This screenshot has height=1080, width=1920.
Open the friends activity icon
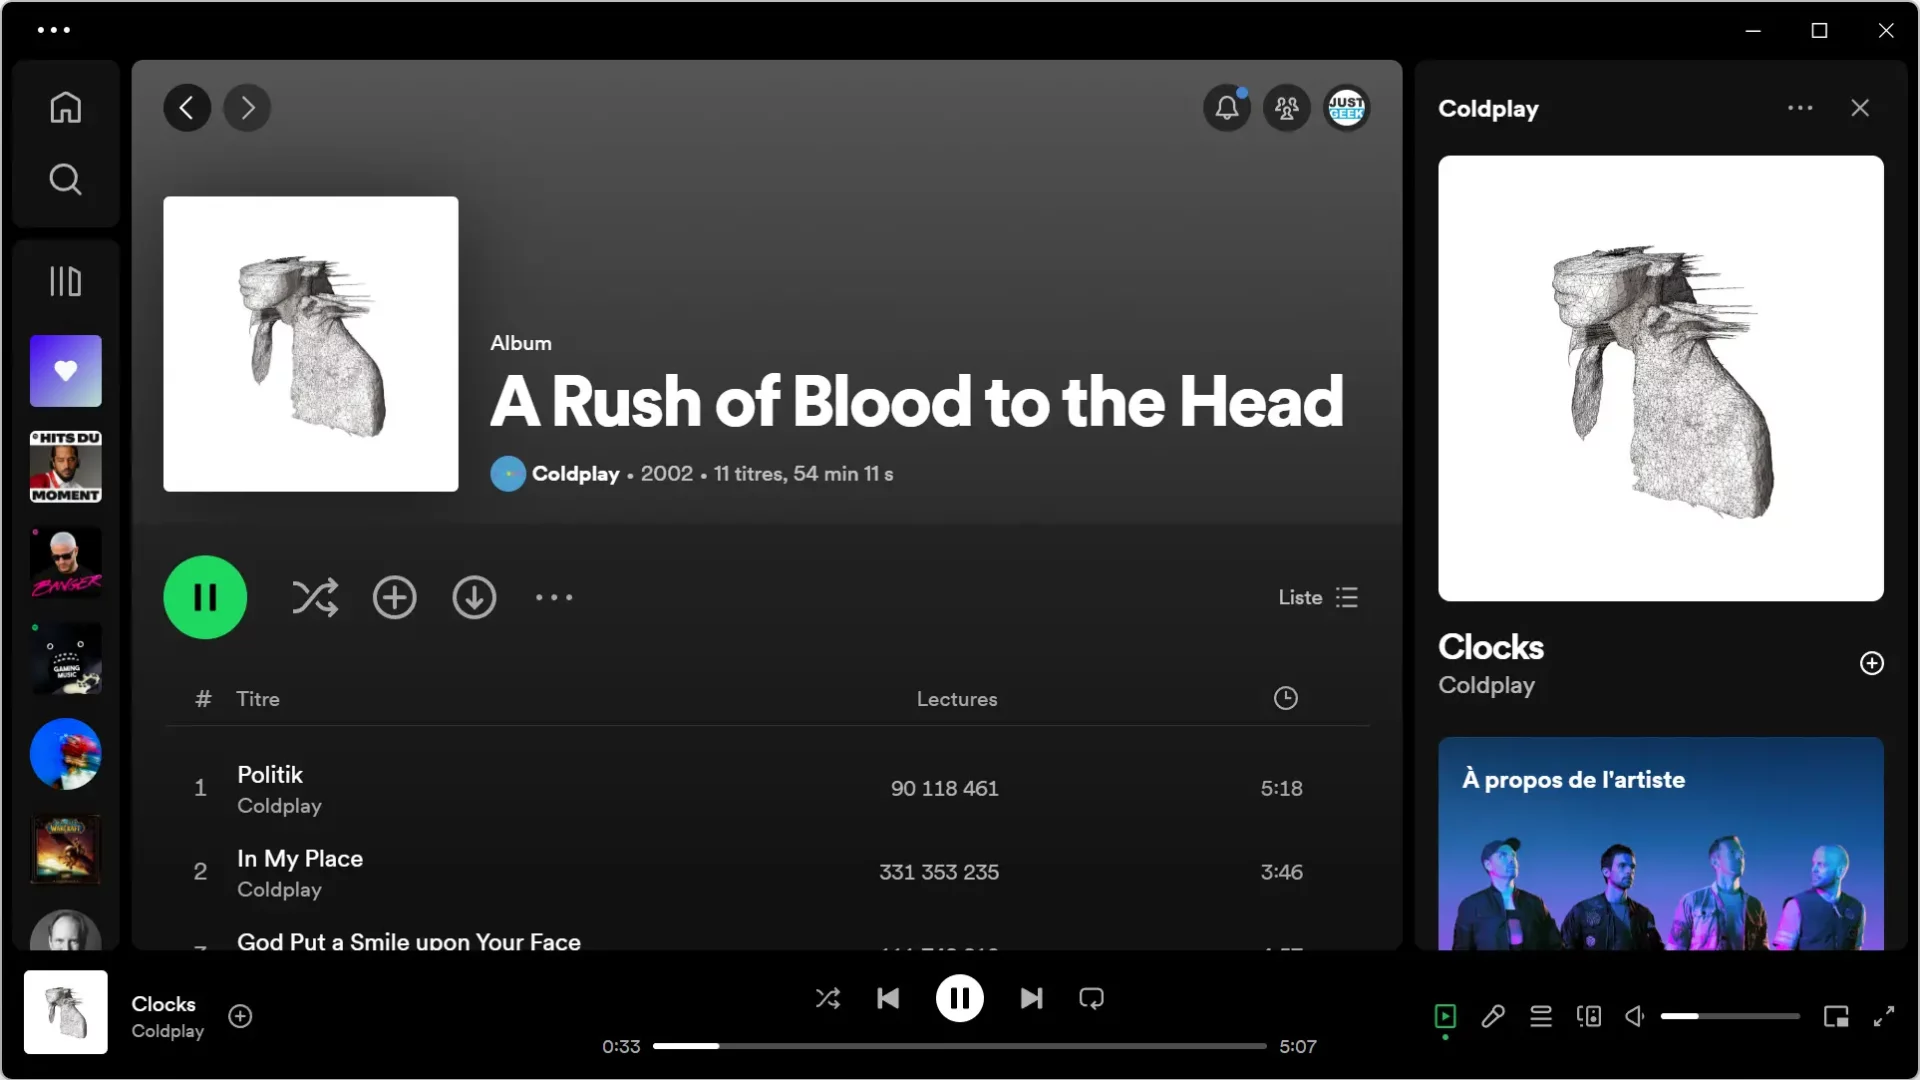[1287, 107]
